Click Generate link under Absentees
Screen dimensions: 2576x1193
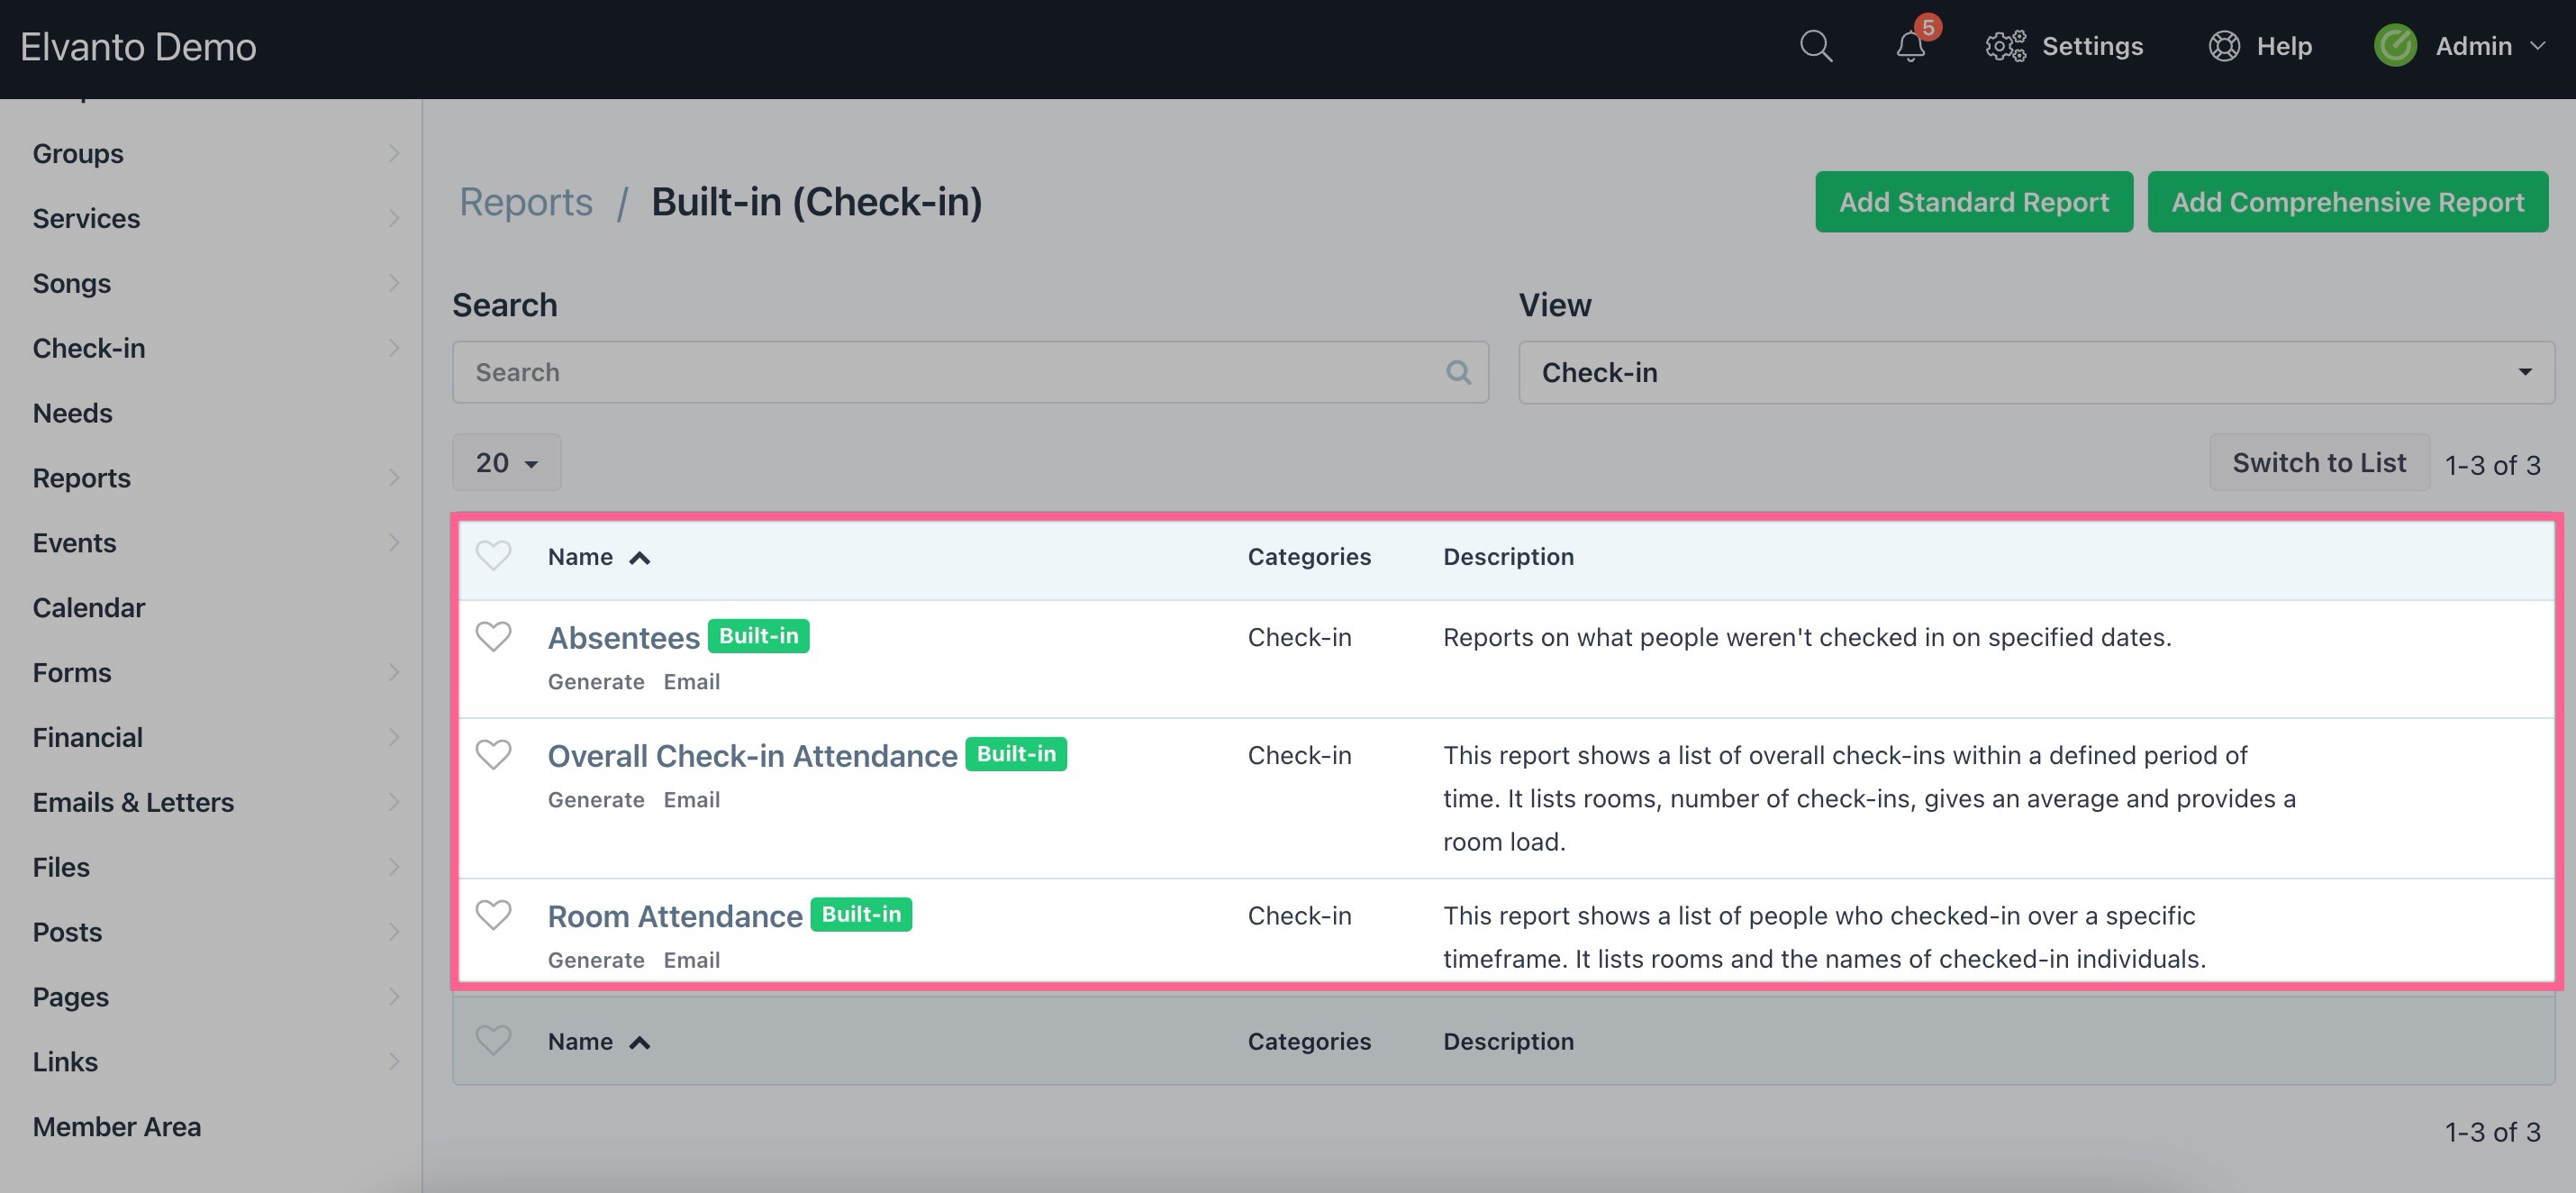596,682
